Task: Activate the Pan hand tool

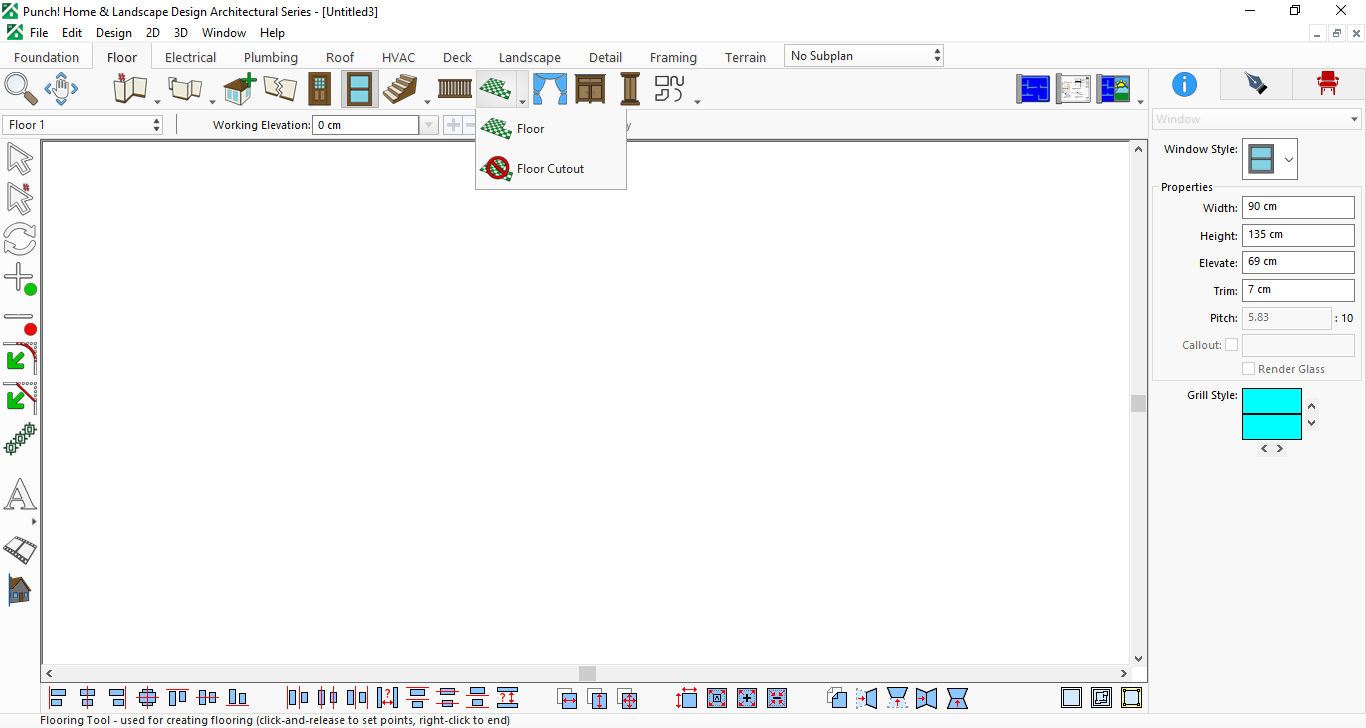Action: 61,89
